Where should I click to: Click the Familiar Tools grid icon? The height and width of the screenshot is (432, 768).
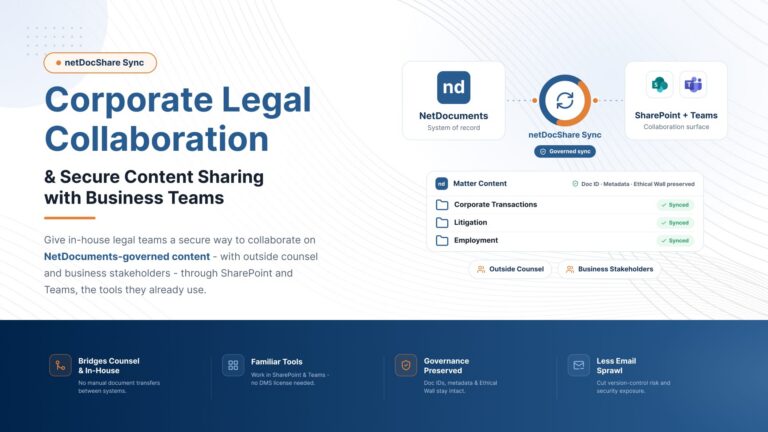pos(233,365)
